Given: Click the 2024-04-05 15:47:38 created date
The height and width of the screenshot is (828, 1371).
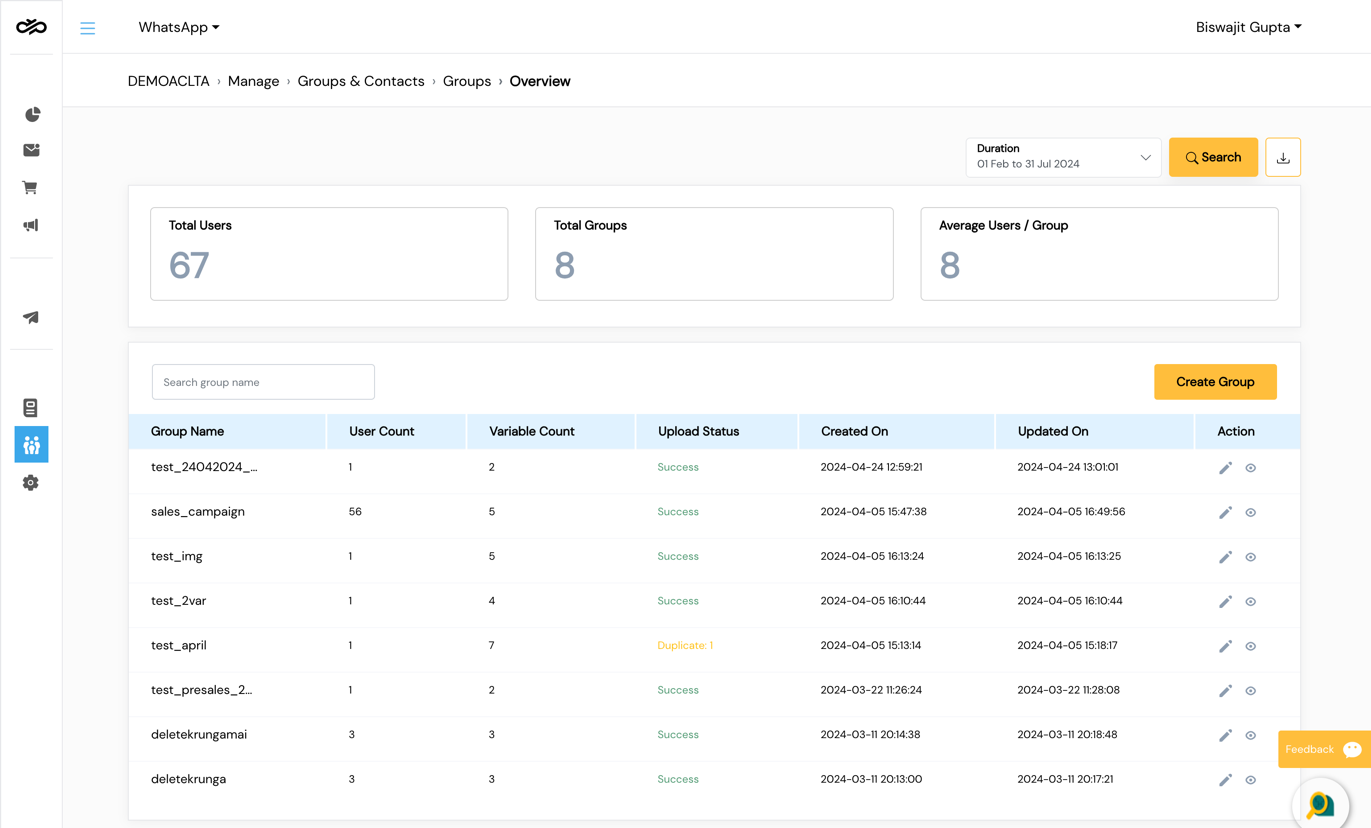Looking at the screenshot, I should pos(873,511).
